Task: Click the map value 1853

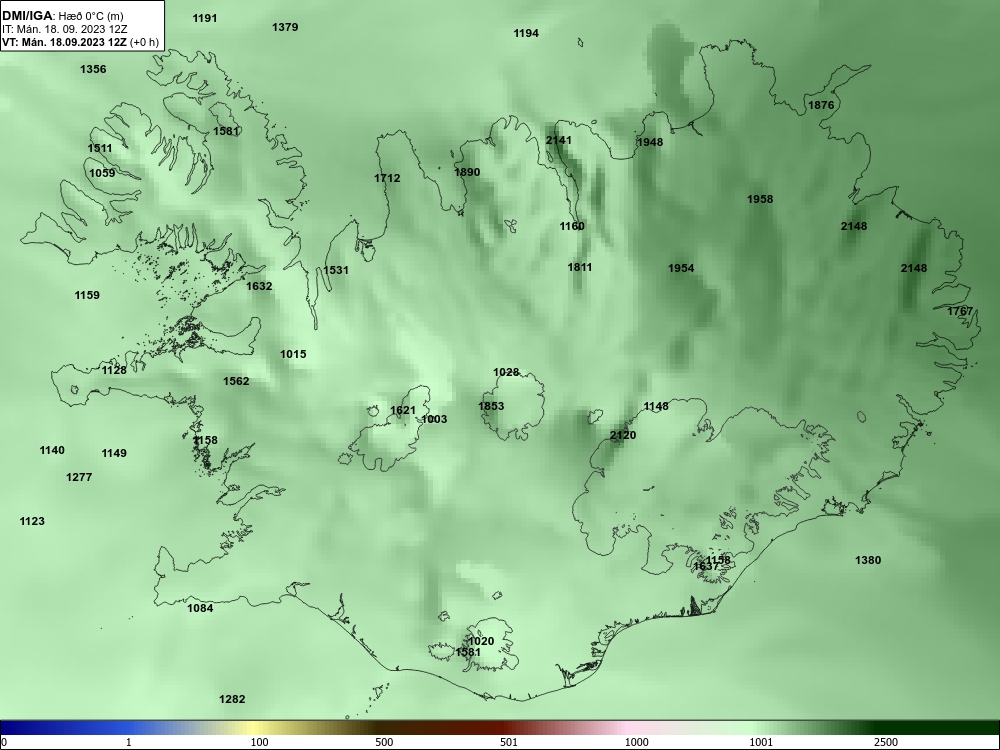Action: click(491, 406)
